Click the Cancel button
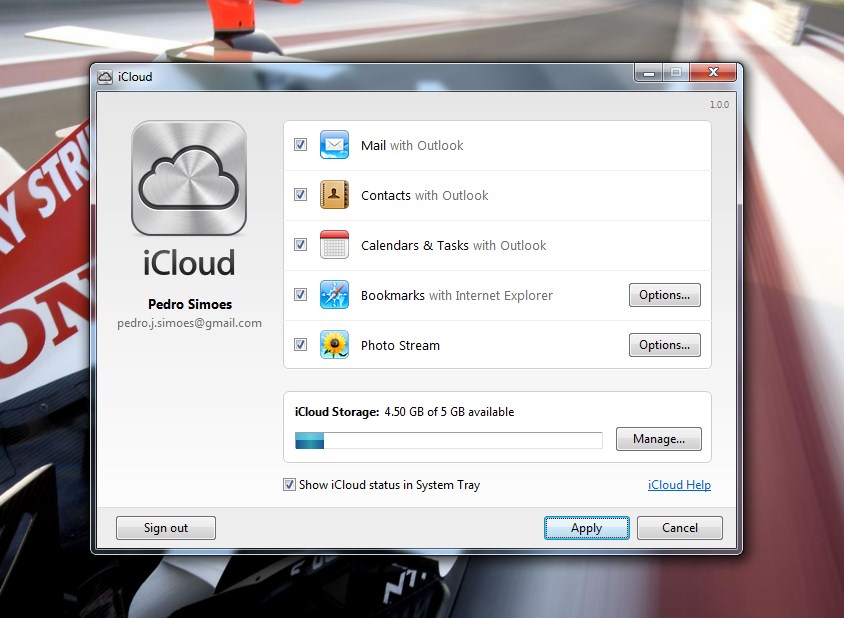This screenshot has height=618, width=844. 680,528
